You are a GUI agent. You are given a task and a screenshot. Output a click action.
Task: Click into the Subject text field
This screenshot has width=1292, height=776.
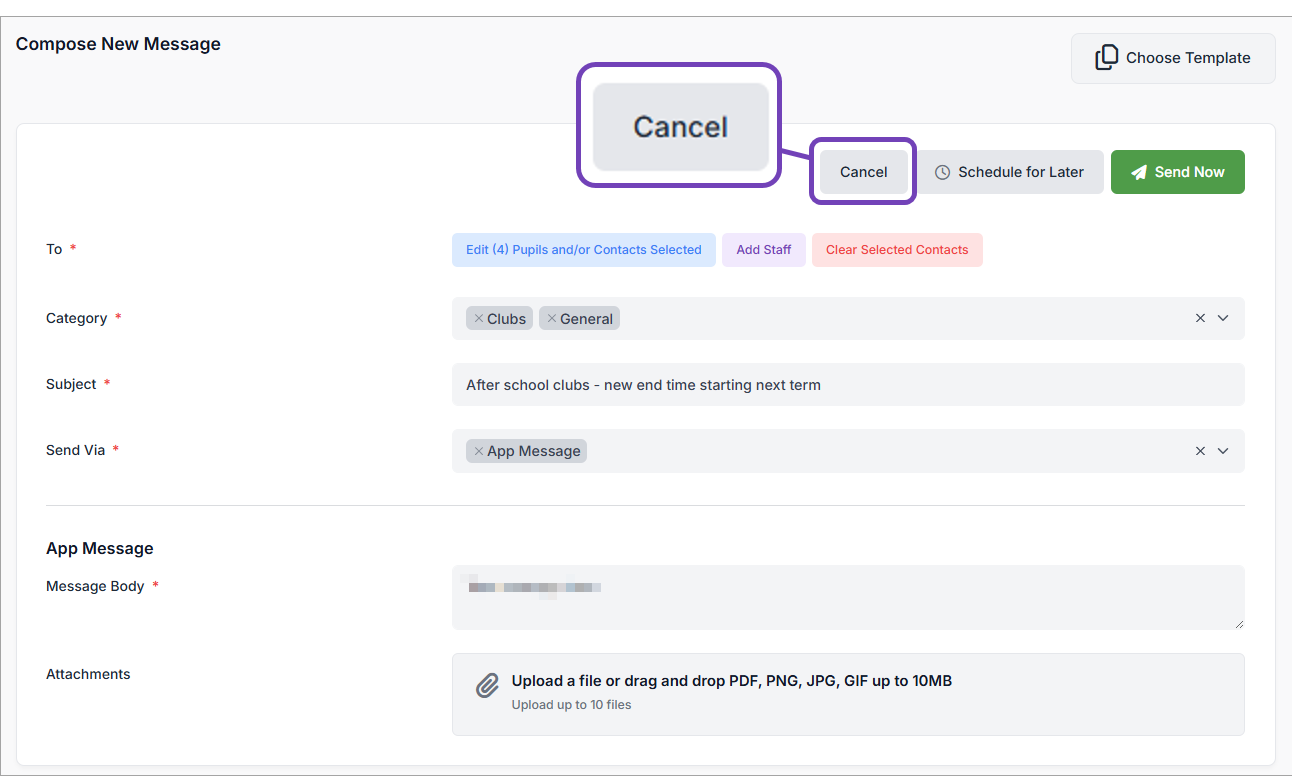tap(848, 385)
